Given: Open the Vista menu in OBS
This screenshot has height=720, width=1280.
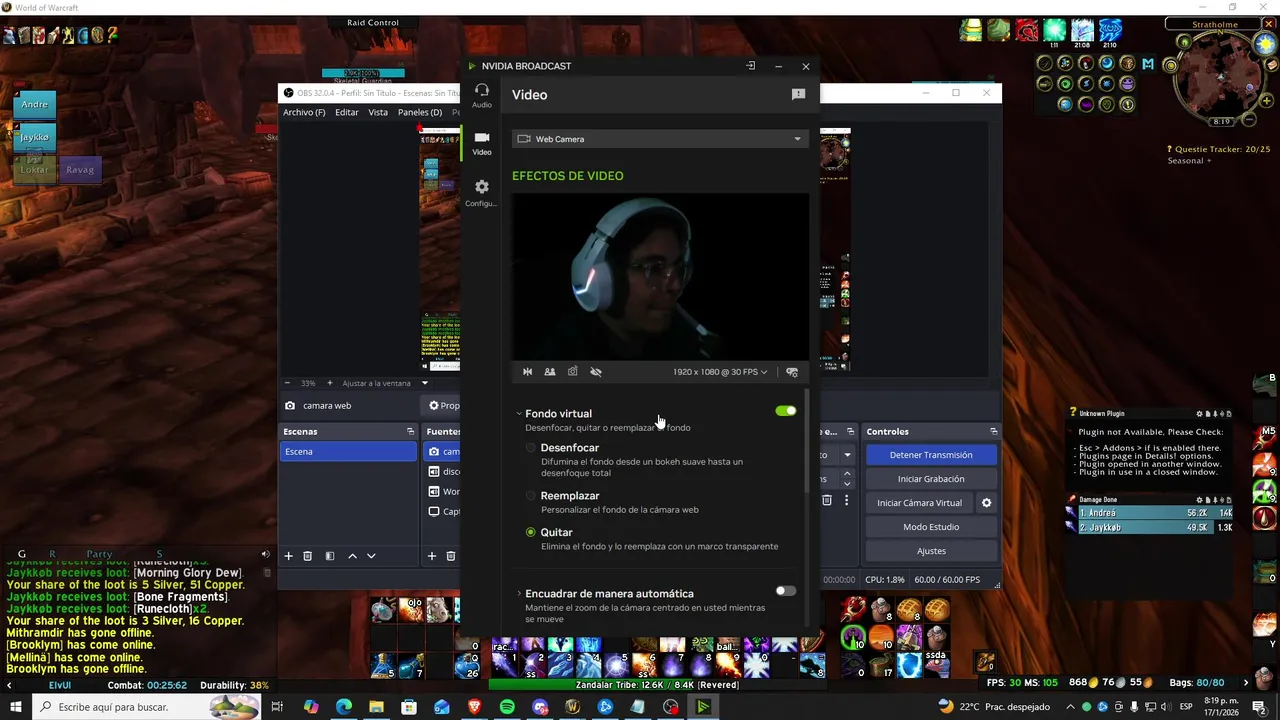Looking at the screenshot, I should point(378,113).
